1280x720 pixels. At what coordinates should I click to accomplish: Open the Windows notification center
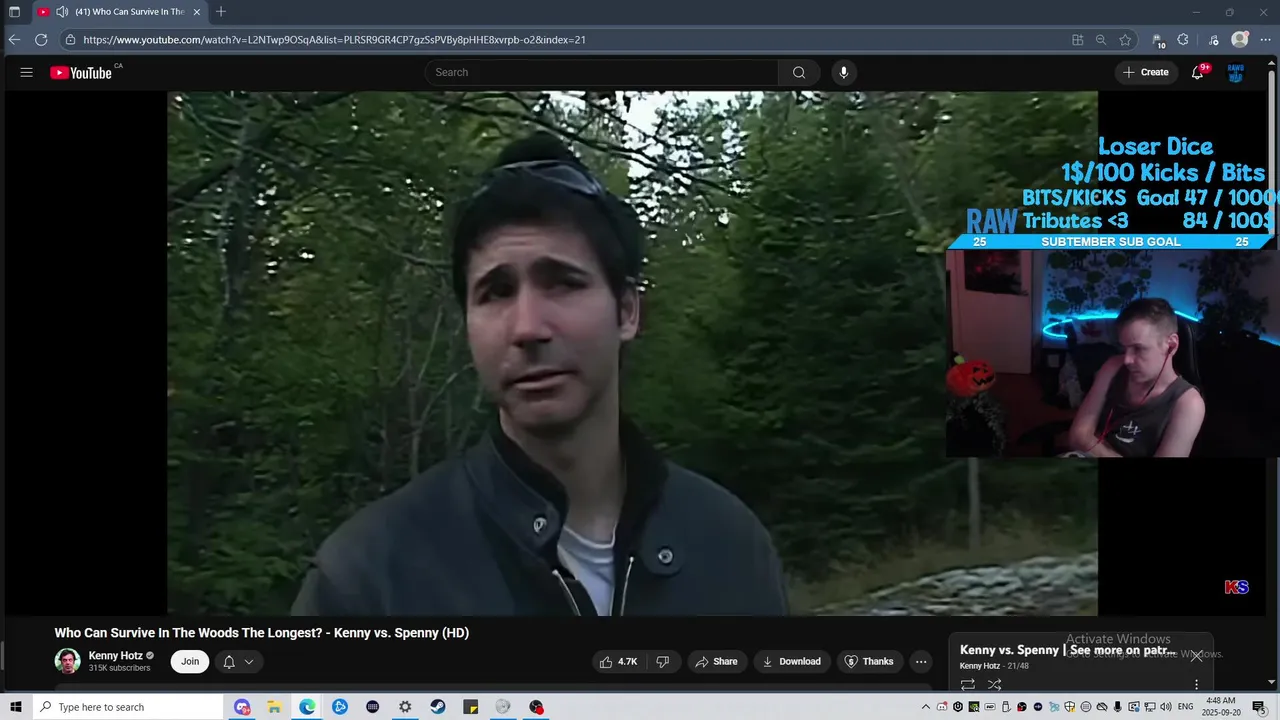coord(1259,707)
